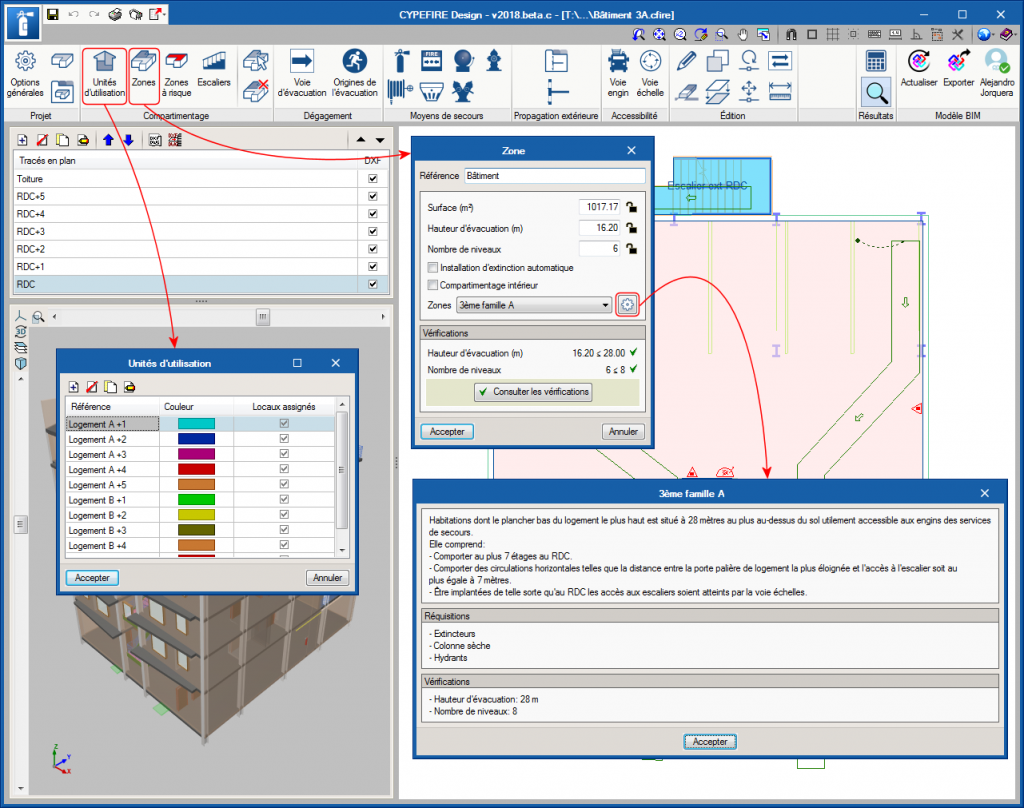Click the Référence field containing Bâtiment

point(554,175)
